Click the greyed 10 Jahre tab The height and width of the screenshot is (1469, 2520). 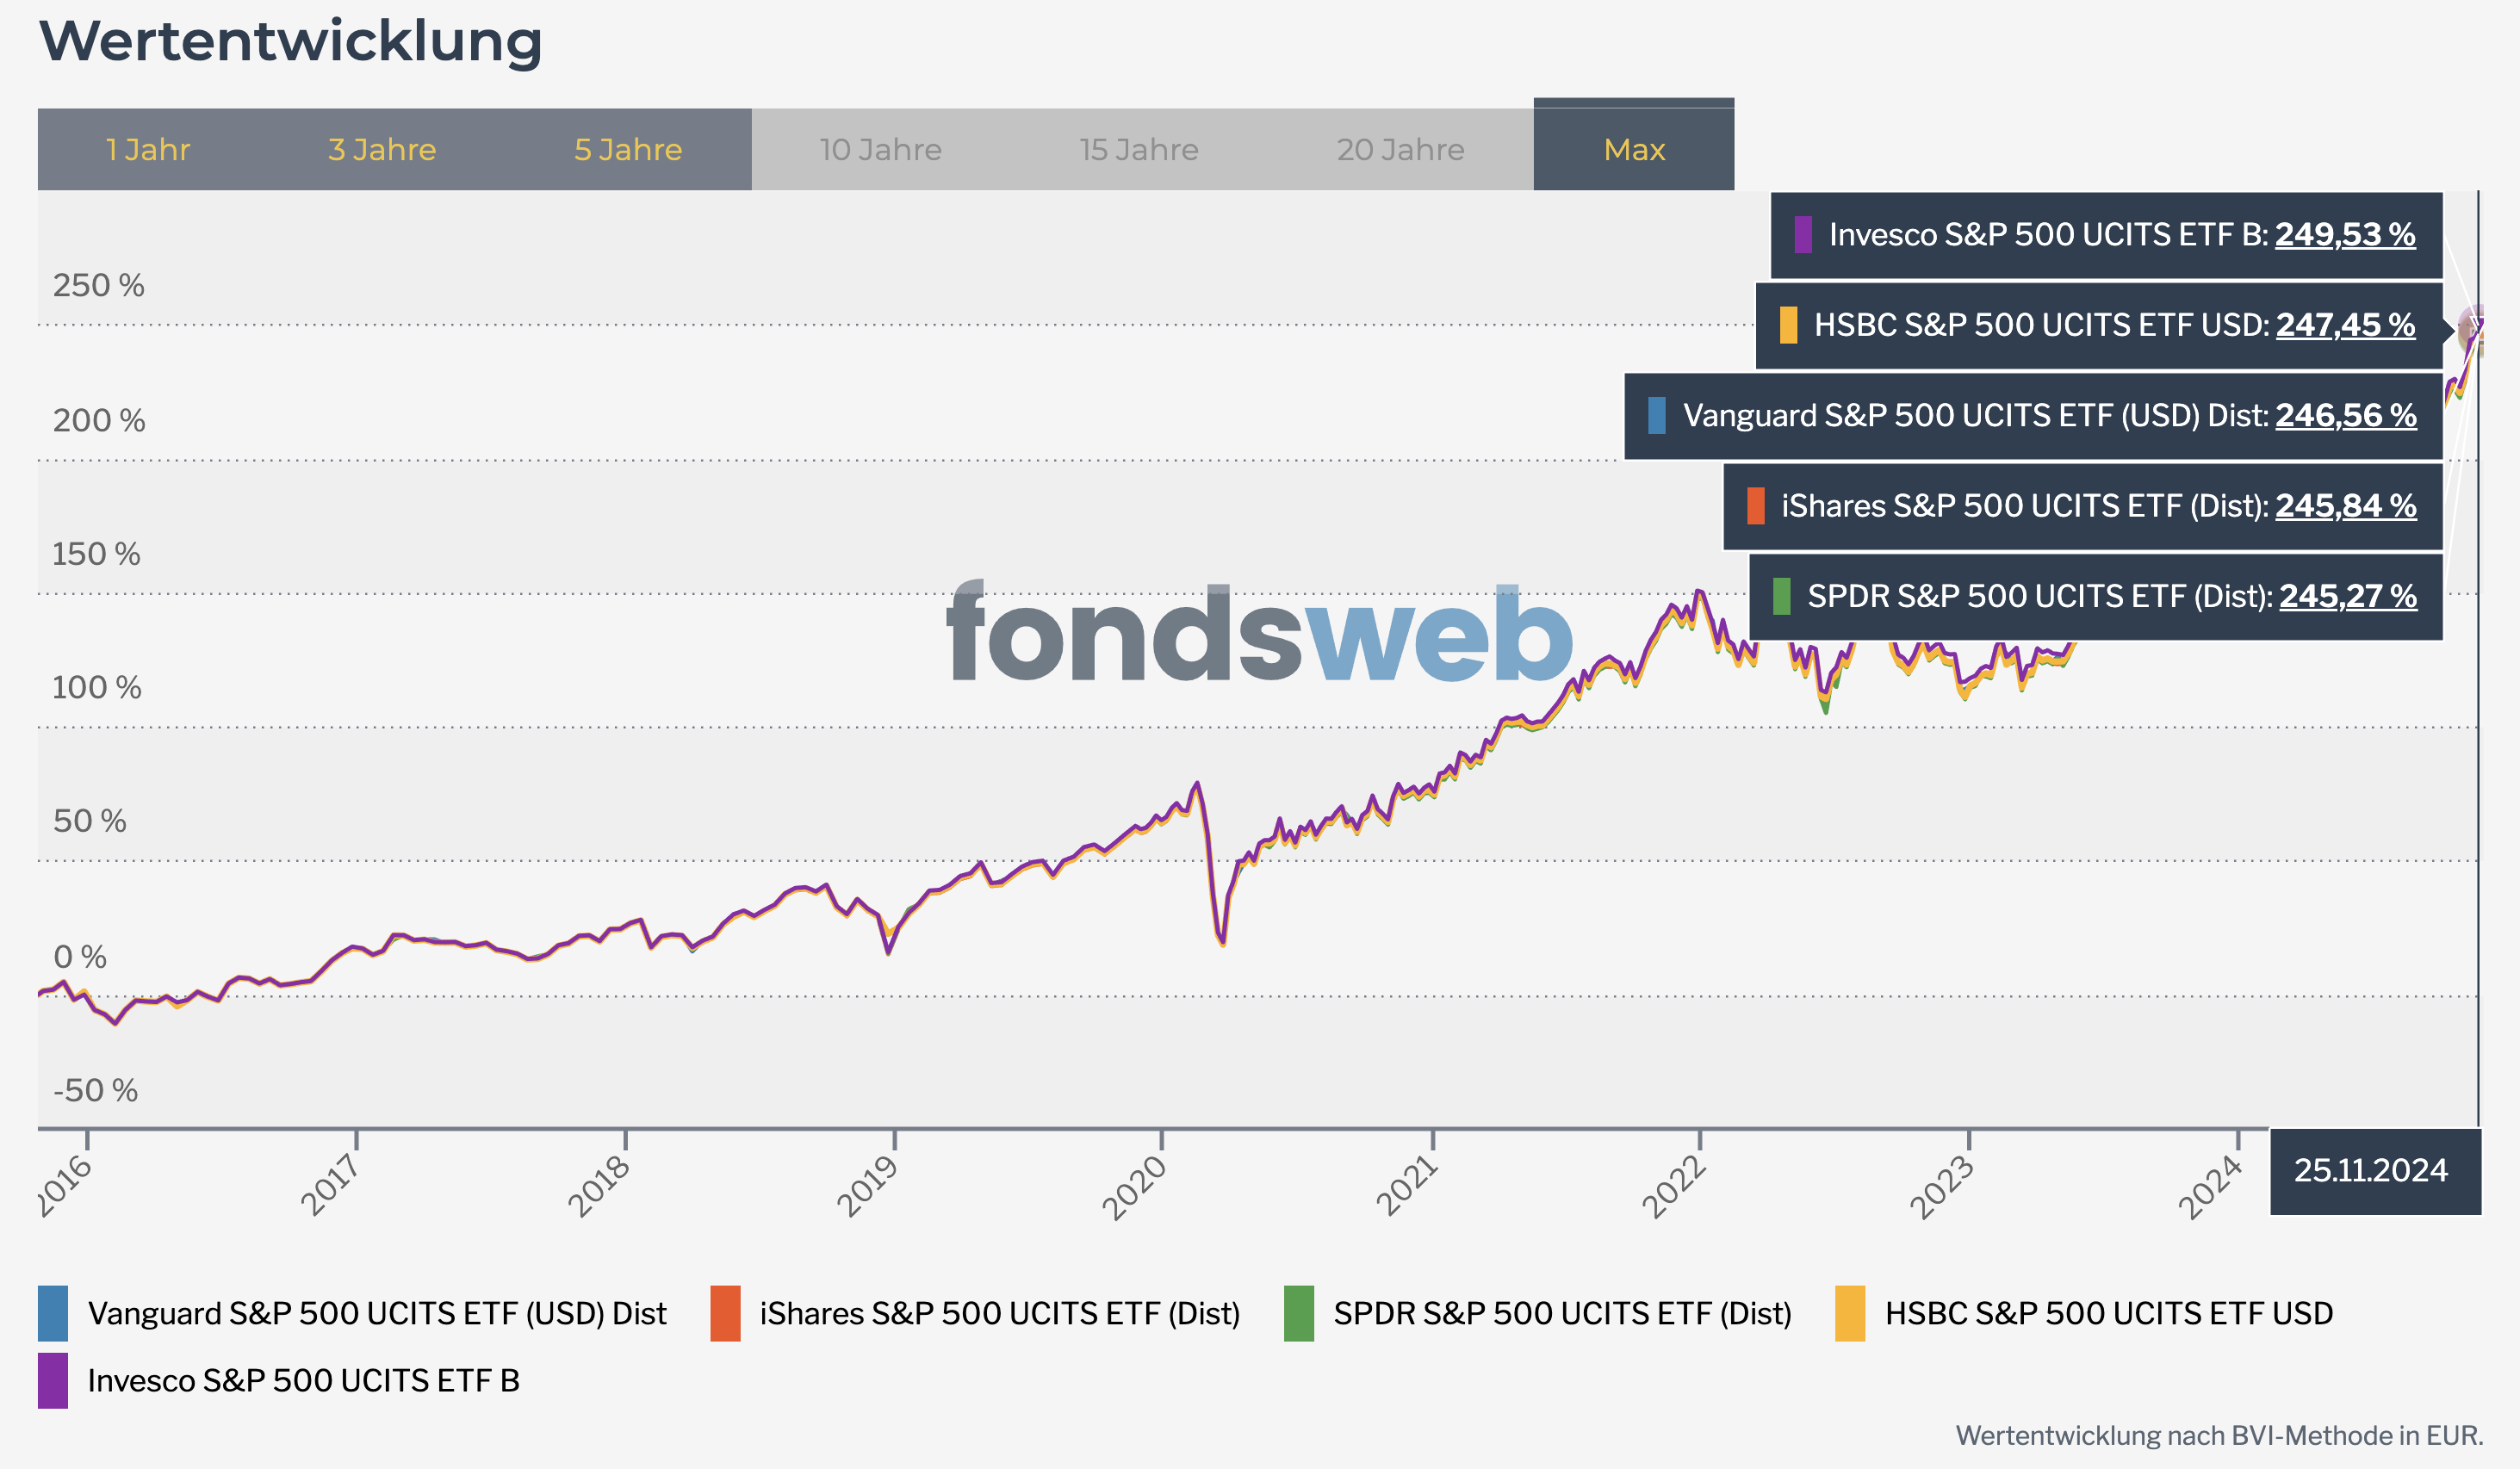pos(880,150)
